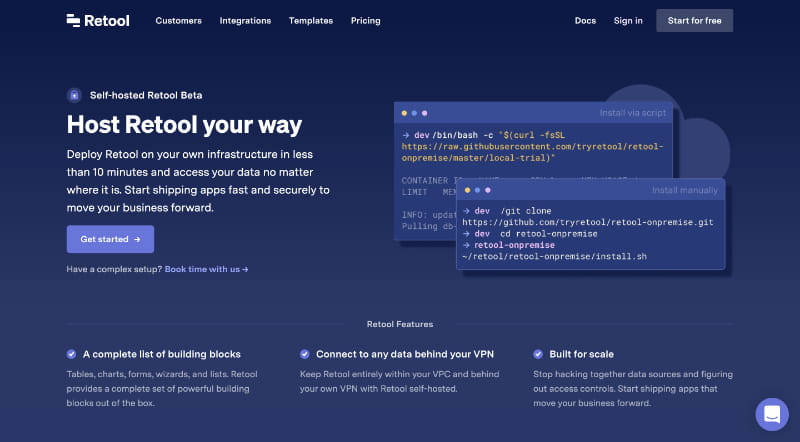800x442 pixels.
Task: Click the Self-hosted Retool Beta label
Action: coord(146,95)
